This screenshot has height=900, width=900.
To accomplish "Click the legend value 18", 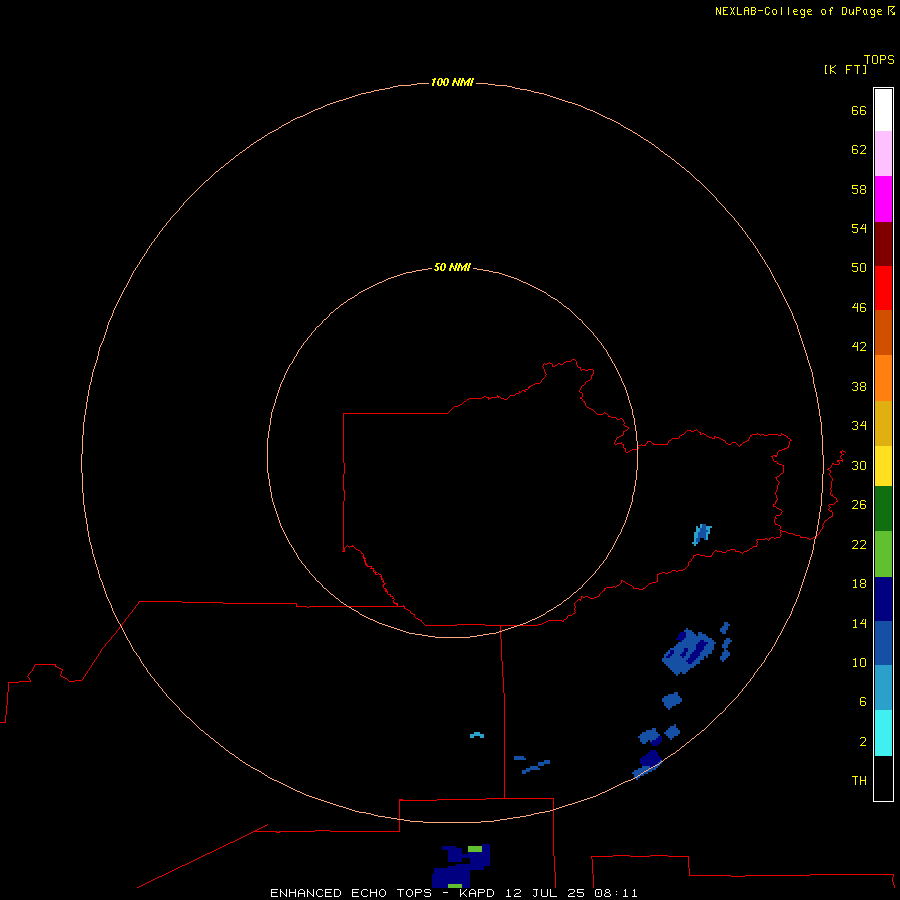I will click(x=859, y=584).
